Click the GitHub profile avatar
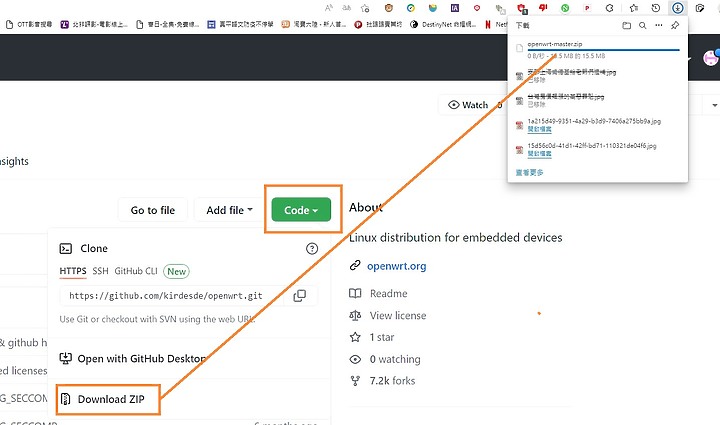Viewport: 720px width, 425px height. point(710,57)
